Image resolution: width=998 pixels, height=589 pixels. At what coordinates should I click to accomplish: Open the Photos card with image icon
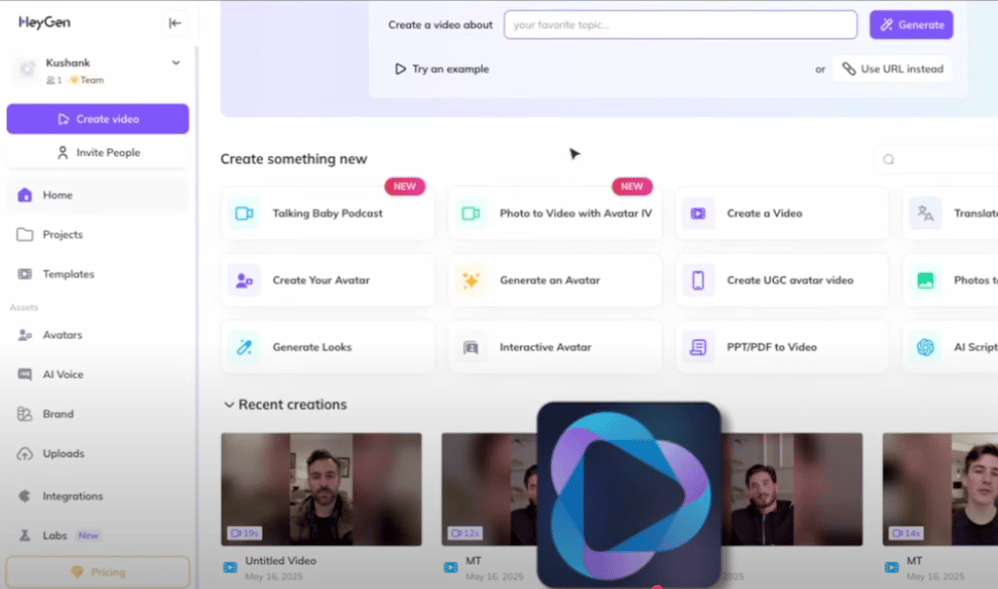(950, 280)
